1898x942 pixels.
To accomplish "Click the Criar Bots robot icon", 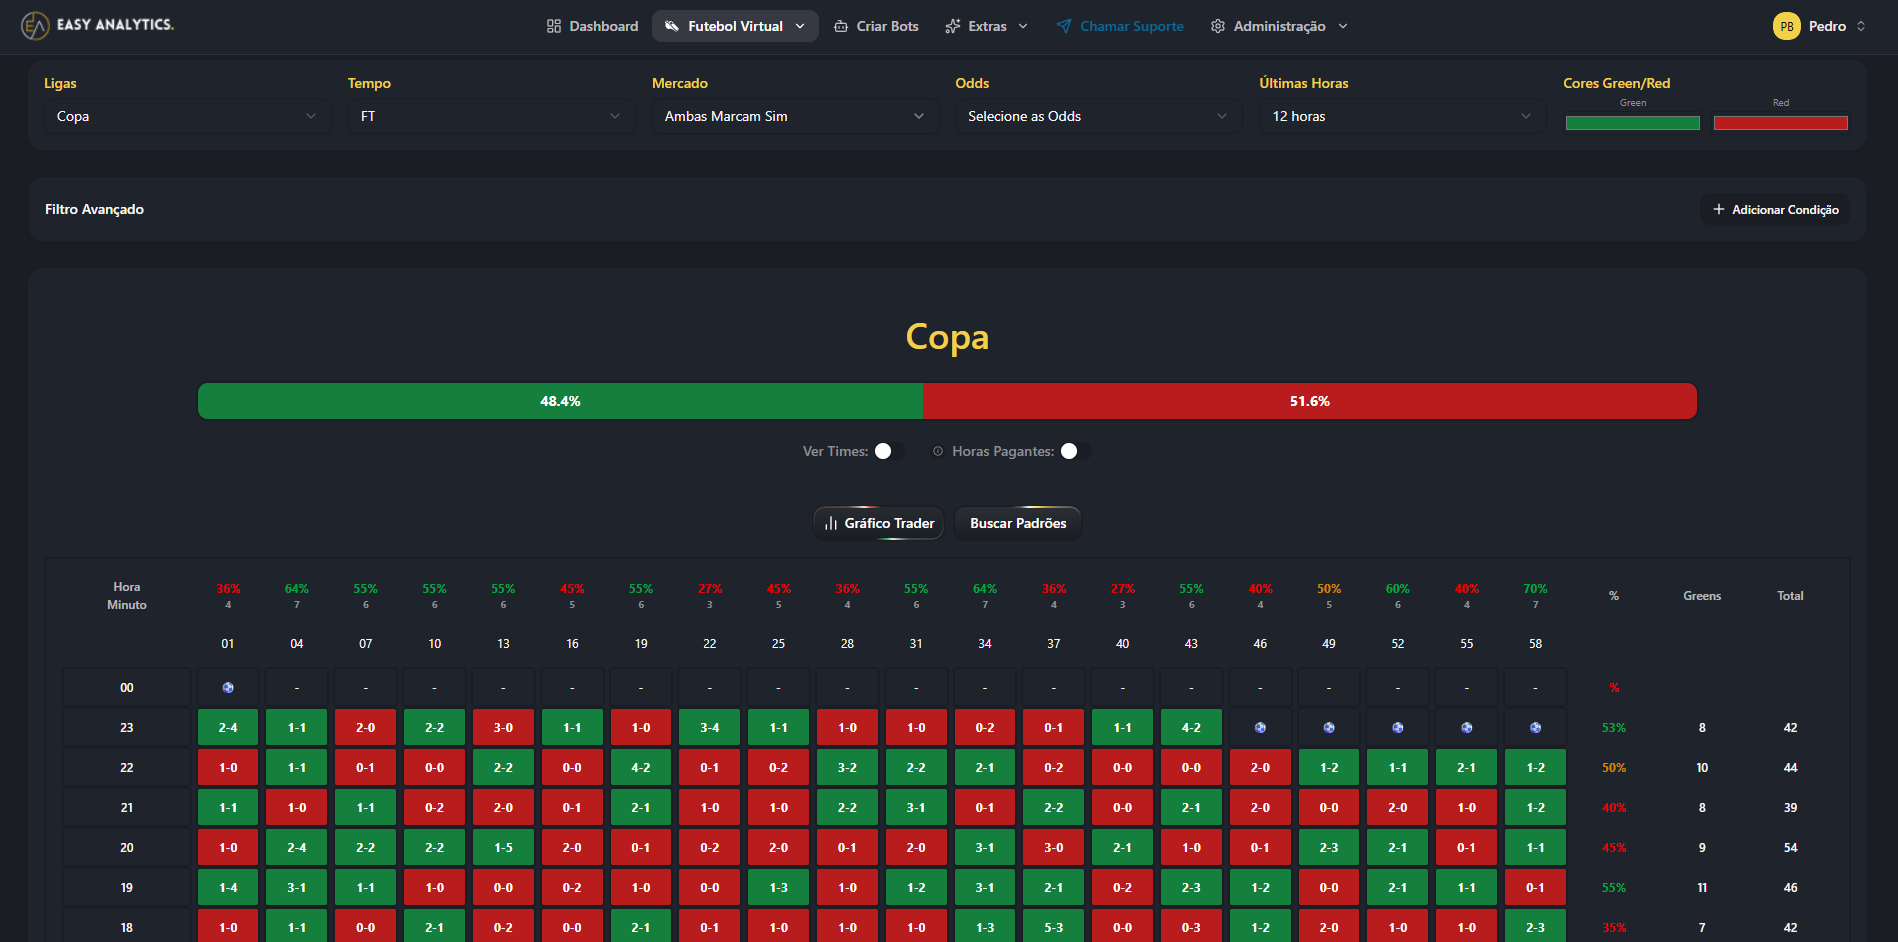I will click(841, 26).
